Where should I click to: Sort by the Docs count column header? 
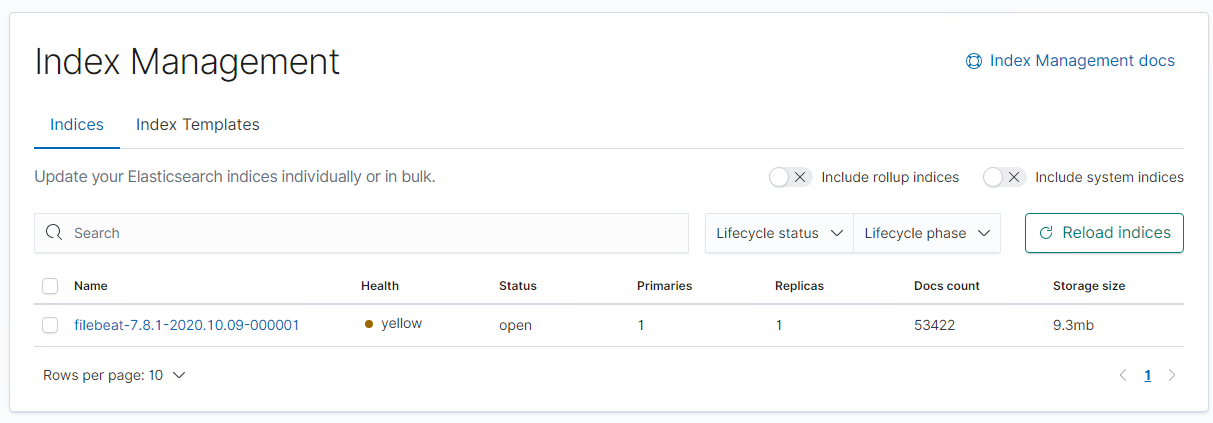(x=946, y=286)
